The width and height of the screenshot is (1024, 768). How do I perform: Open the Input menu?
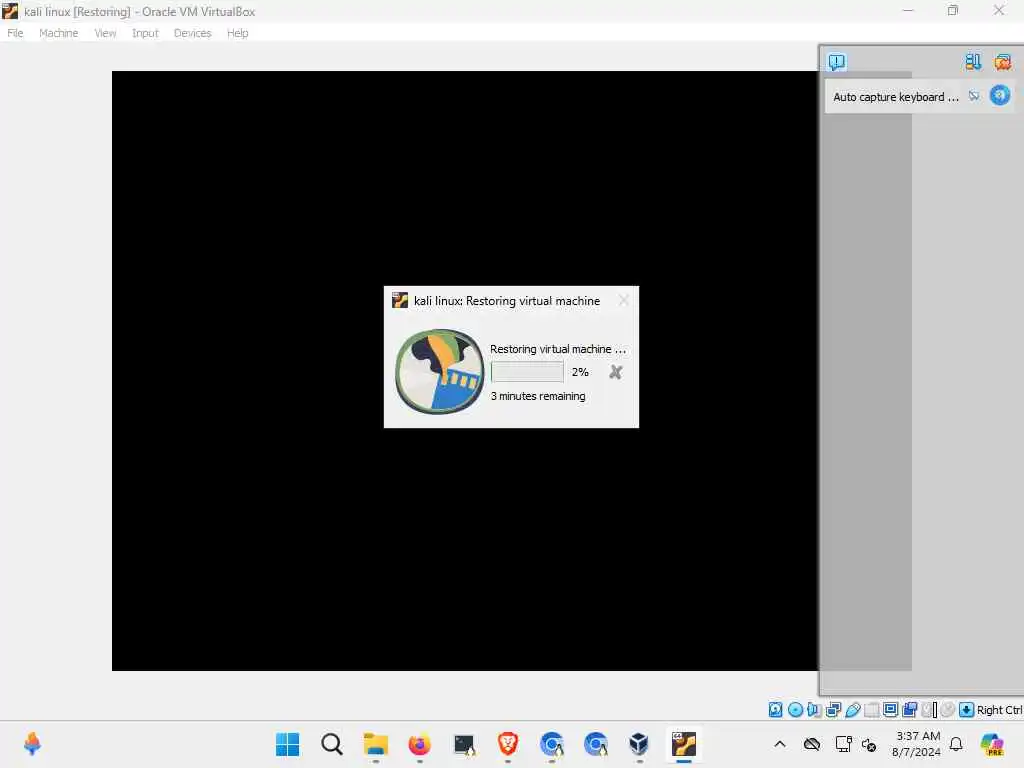[x=145, y=33]
